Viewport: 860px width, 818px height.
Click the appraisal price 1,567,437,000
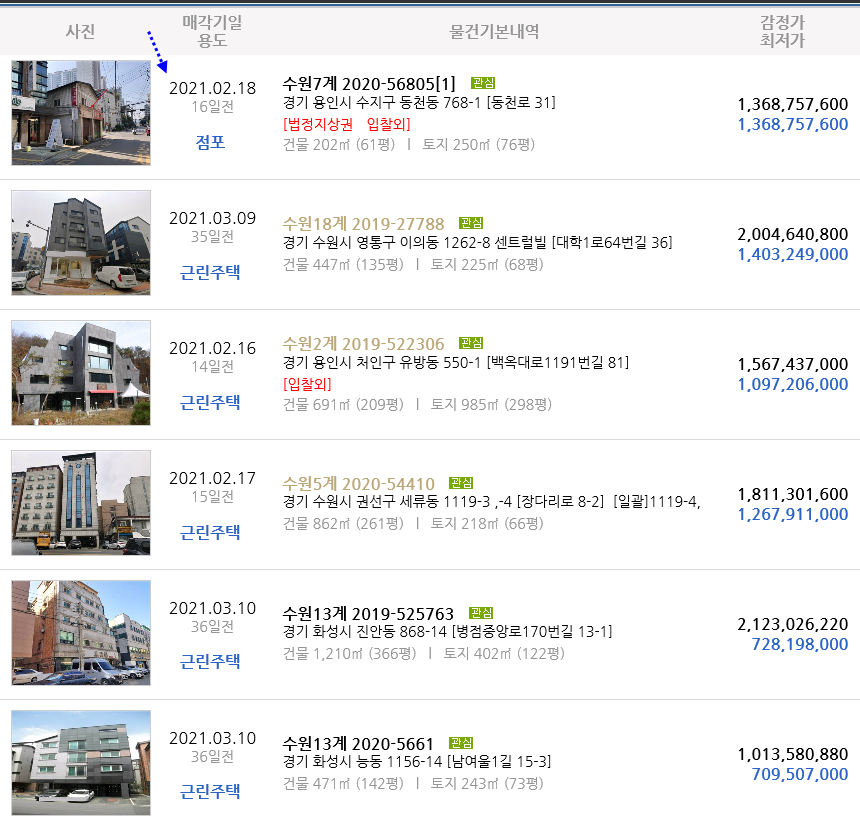point(793,364)
